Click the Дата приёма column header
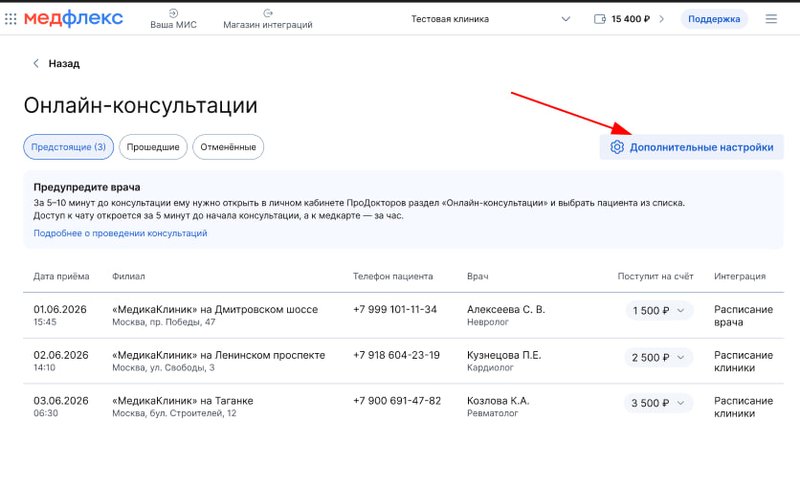Image resolution: width=800 pixels, height=486 pixels. point(61,276)
